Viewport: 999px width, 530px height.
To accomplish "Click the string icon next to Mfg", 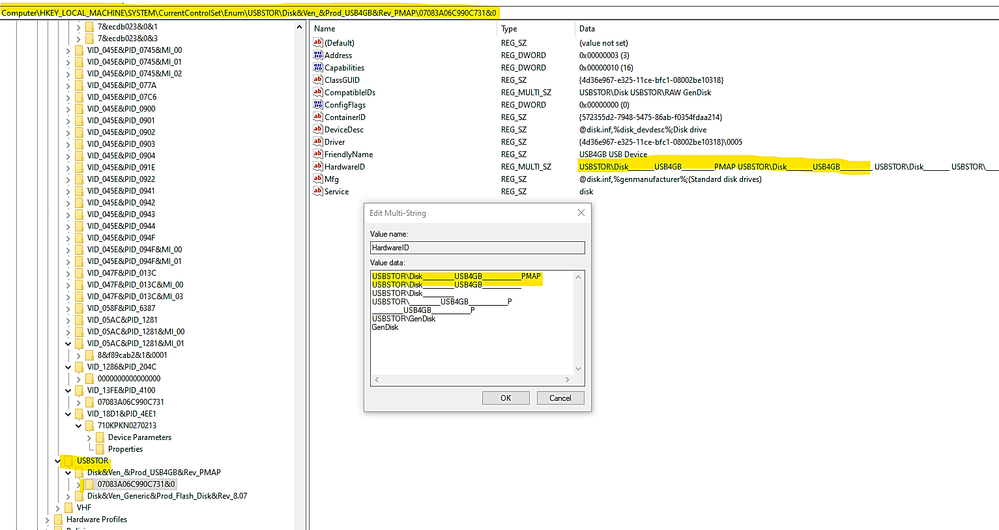I will pos(318,180).
